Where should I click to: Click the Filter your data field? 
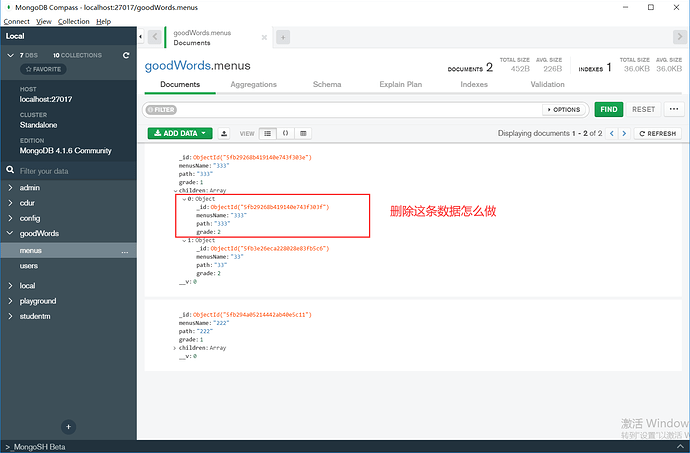click(68, 171)
